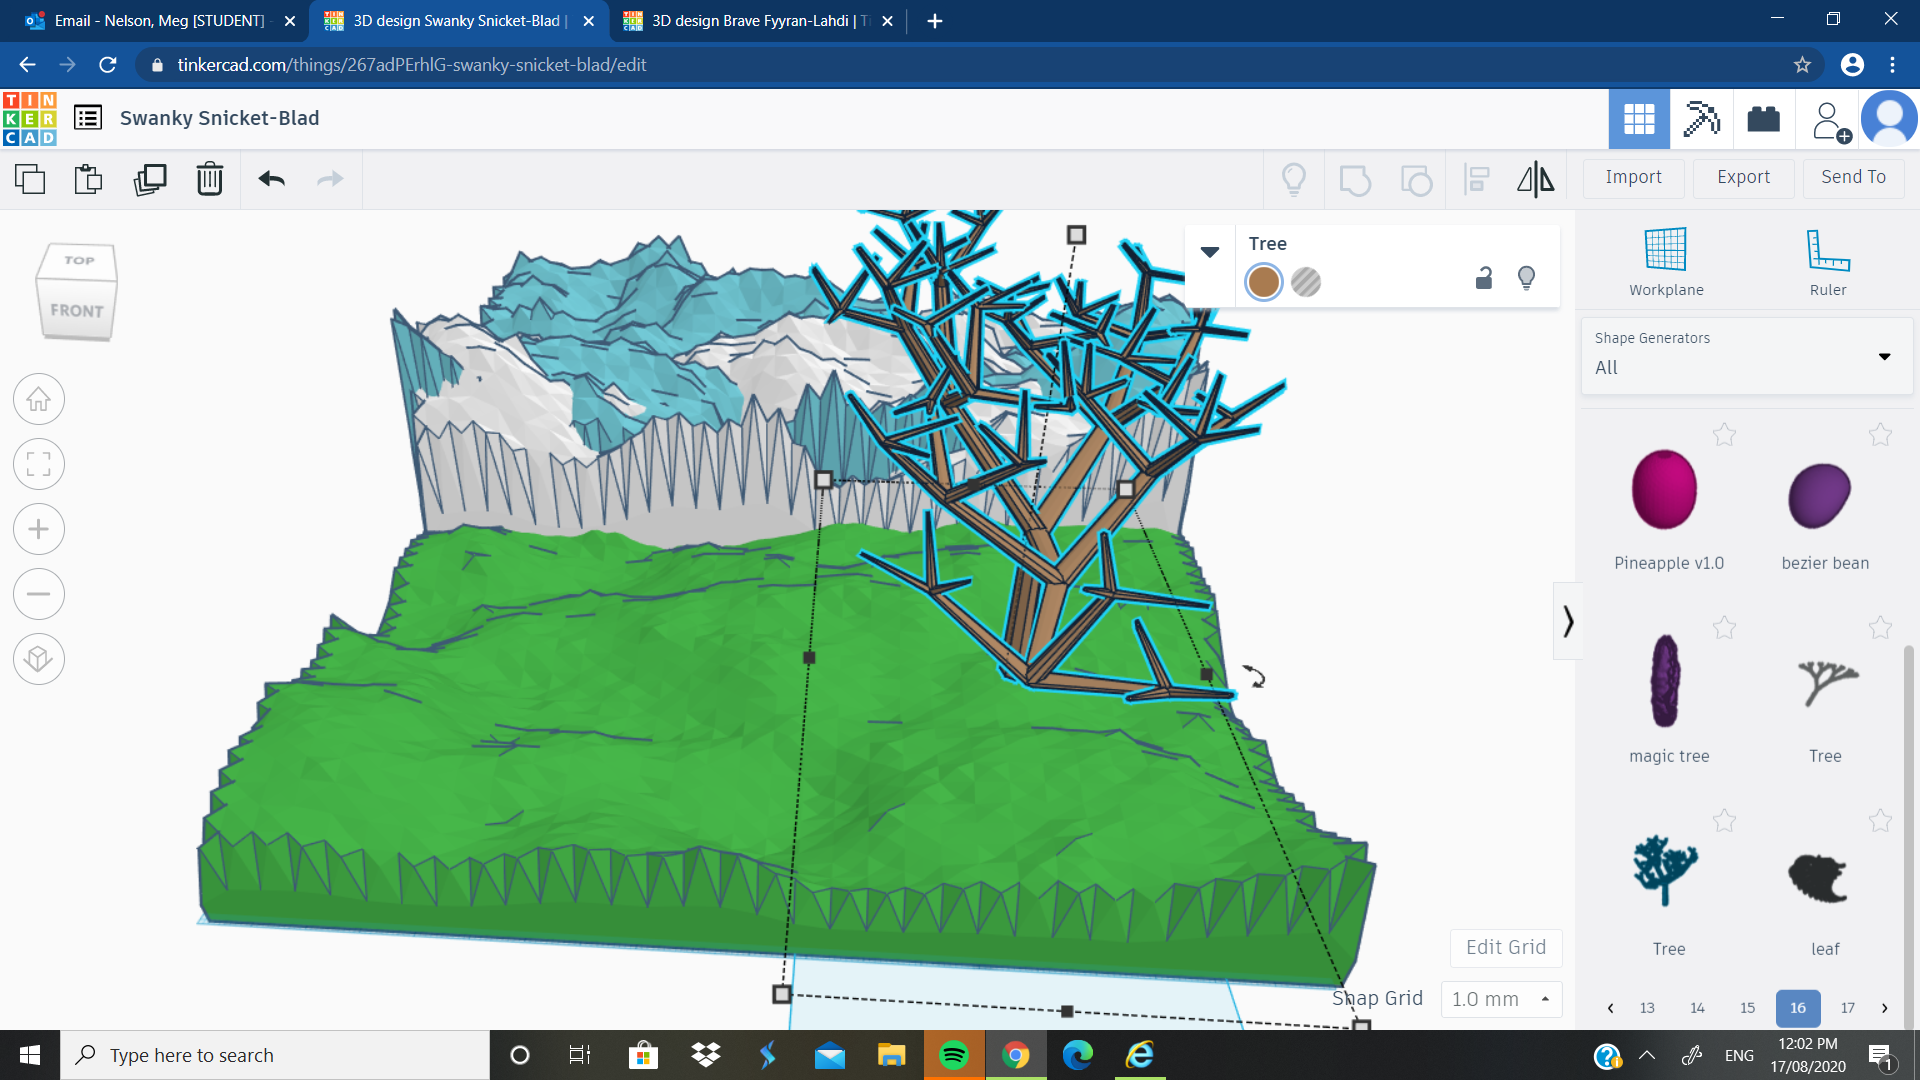Click the Export button

(x=1742, y=177)
